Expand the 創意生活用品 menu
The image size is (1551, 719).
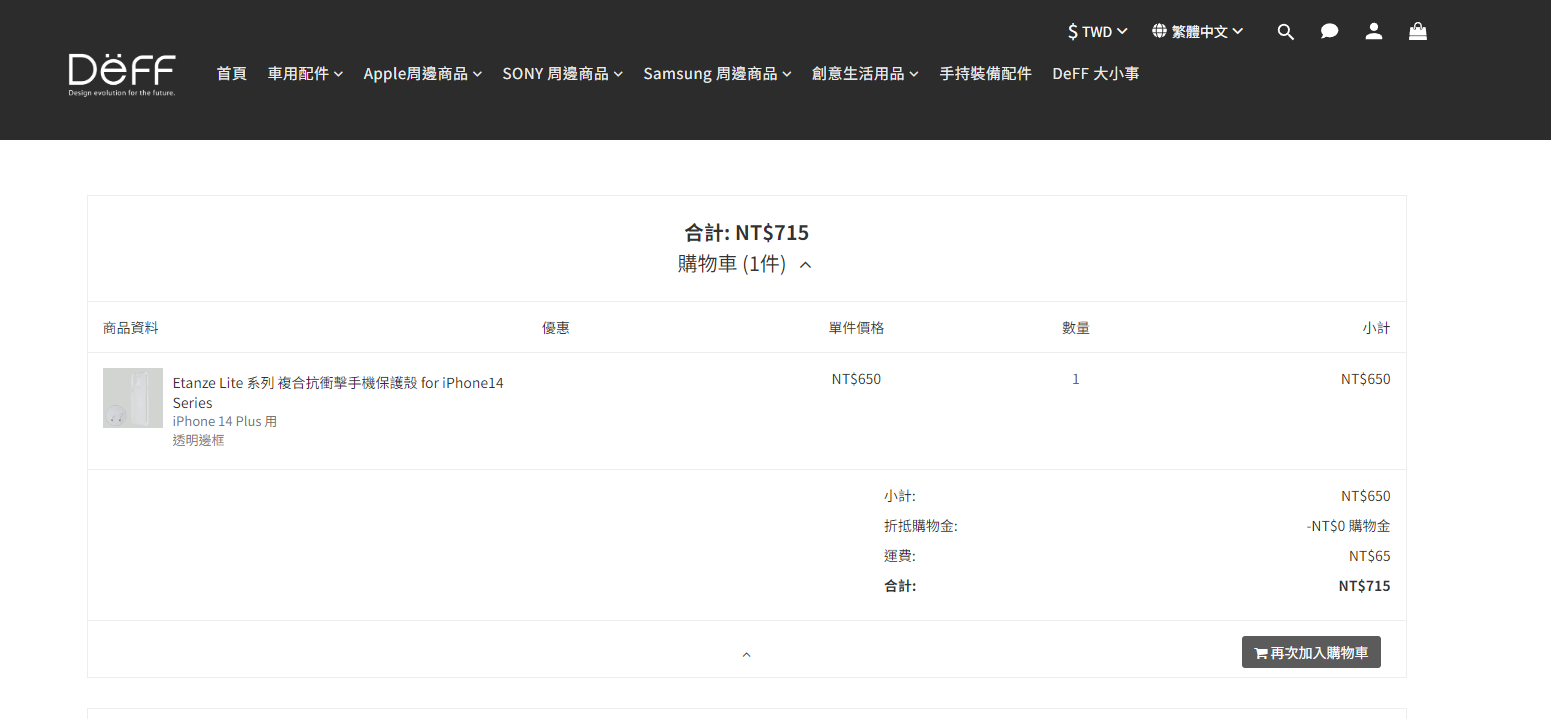pos(865,74)
